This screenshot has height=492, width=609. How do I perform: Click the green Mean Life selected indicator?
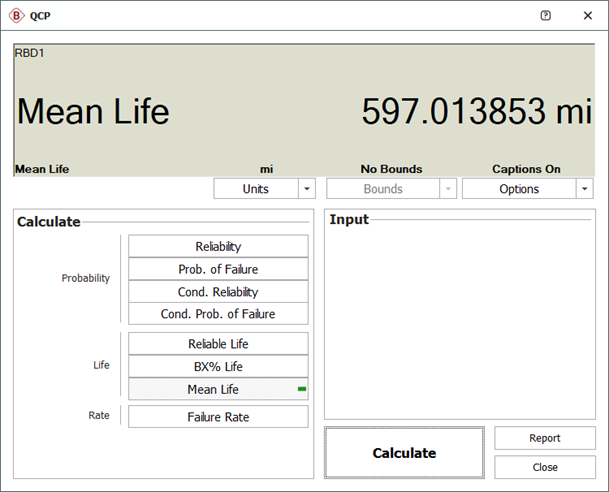click(x=301, y=389)
